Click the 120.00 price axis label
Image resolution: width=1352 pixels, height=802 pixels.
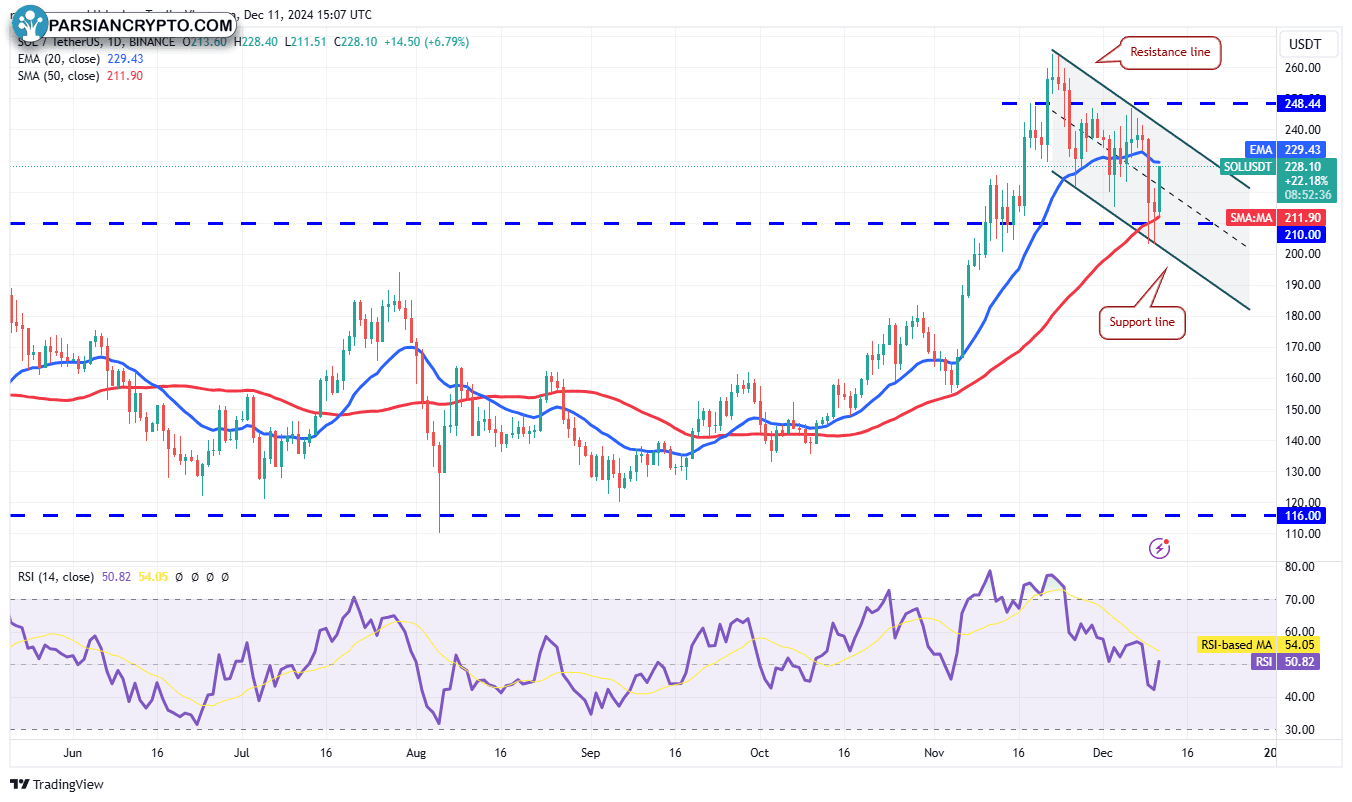pyautogui.click(x=1303, y=503)
